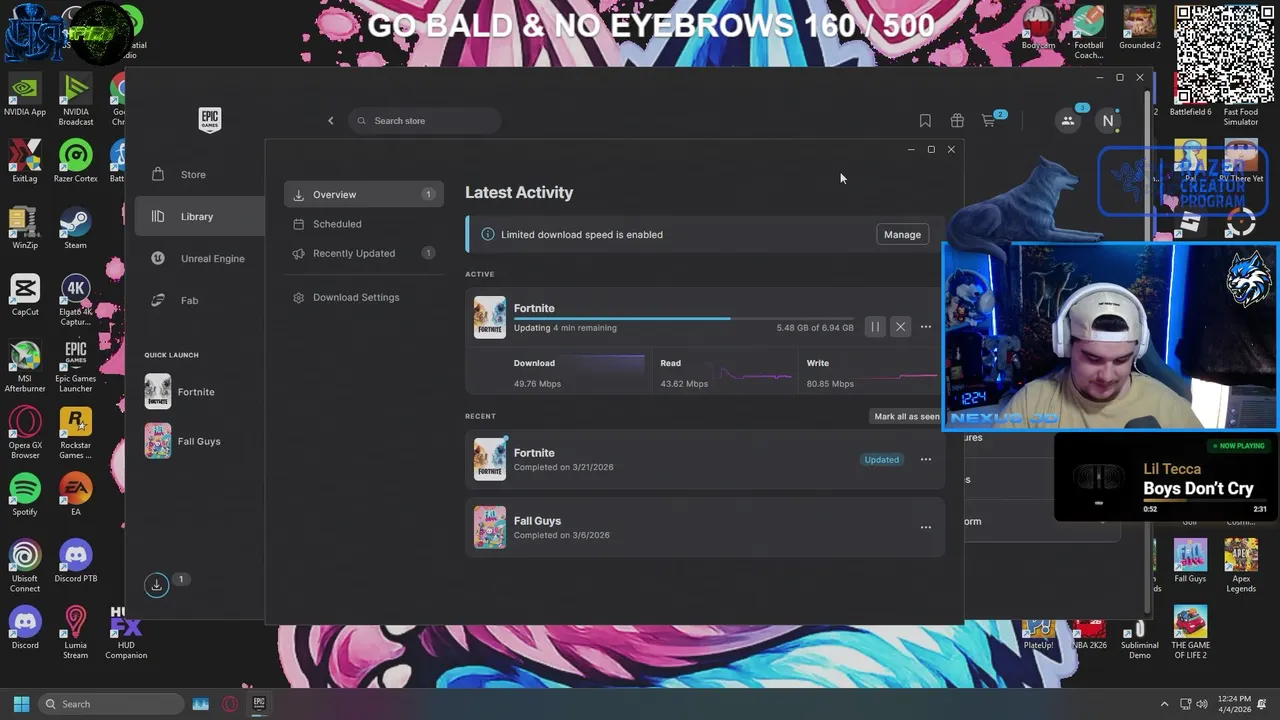The width and height of the screenshot is (1280, 720).
Task: Open the wishlist bookmark icon
Action: pos(925,121)
